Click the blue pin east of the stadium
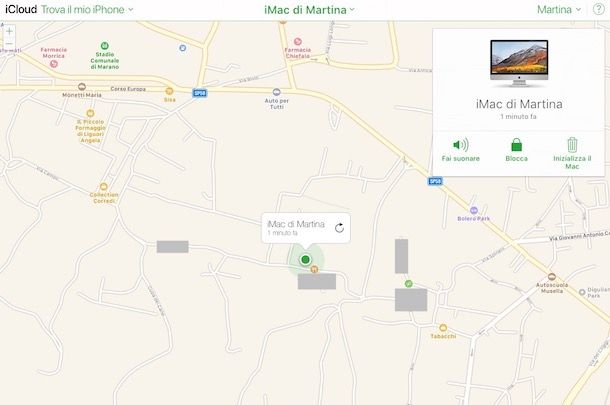 coord(182,48)
